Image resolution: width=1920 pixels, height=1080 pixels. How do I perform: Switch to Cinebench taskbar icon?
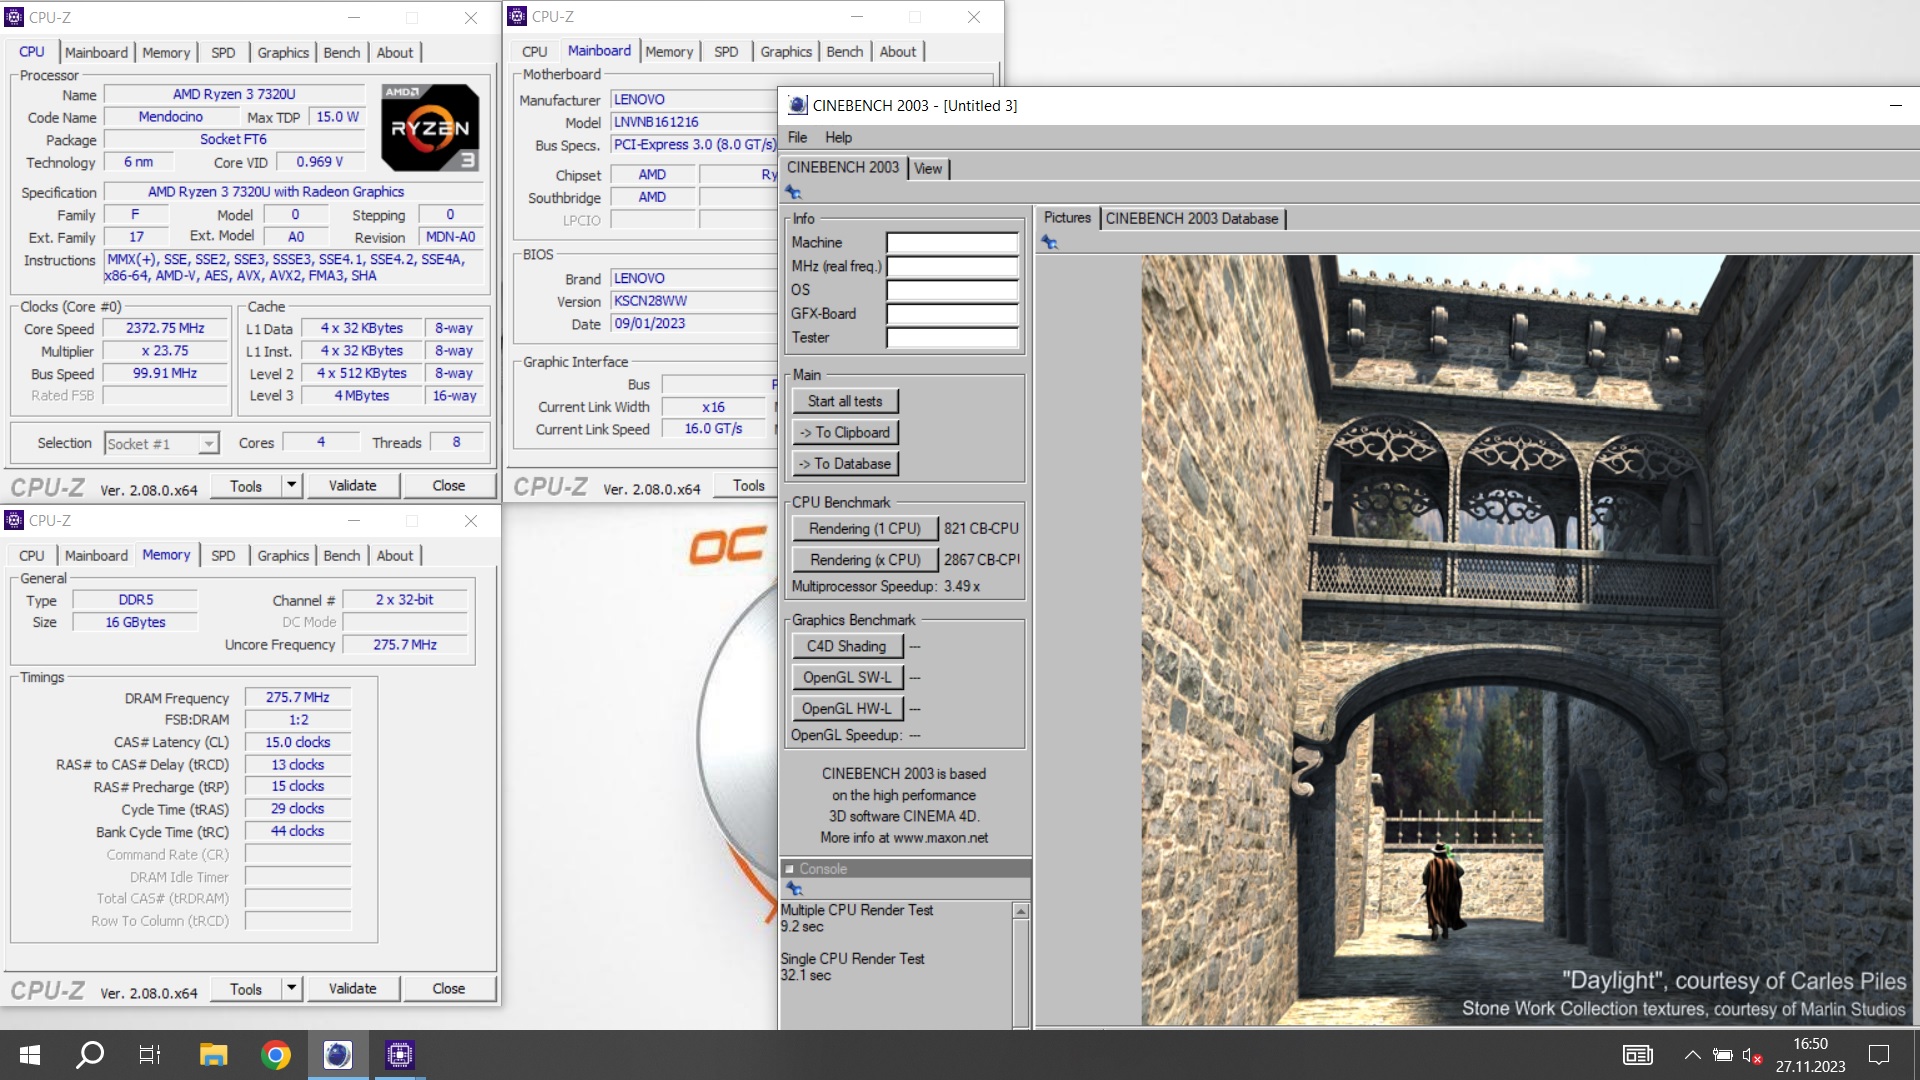coord(337,1054)
